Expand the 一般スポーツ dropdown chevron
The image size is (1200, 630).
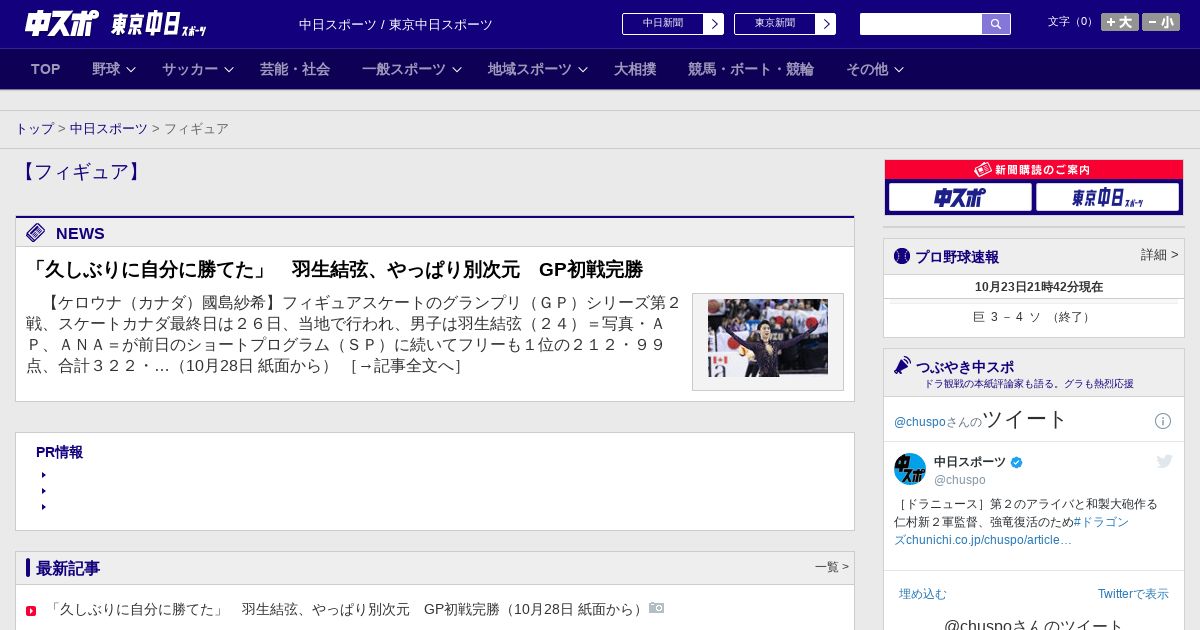click(x=457, y=69)
